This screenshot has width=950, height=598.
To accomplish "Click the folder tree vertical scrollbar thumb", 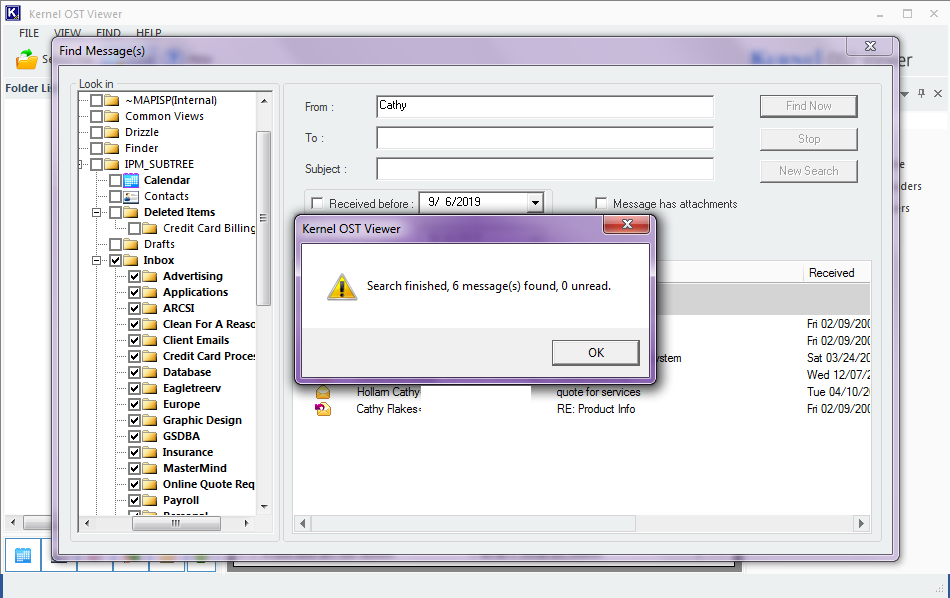I will tap(263, 218).
